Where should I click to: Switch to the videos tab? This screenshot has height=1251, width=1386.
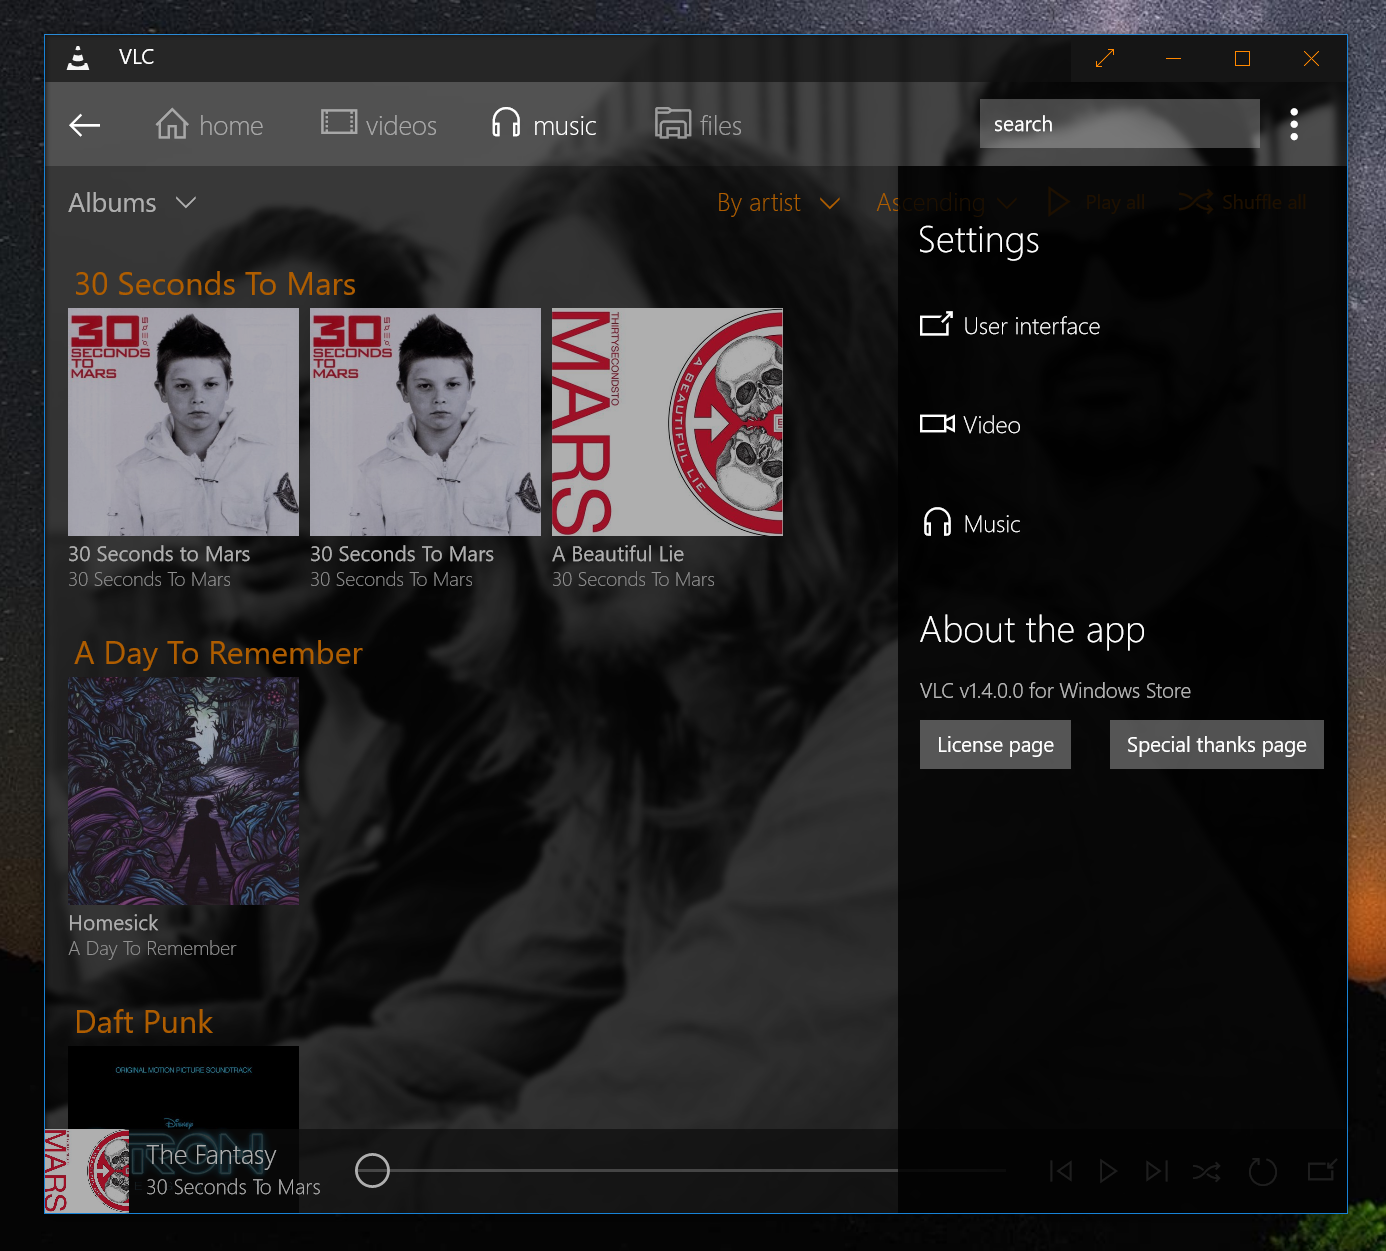(379, 125)
